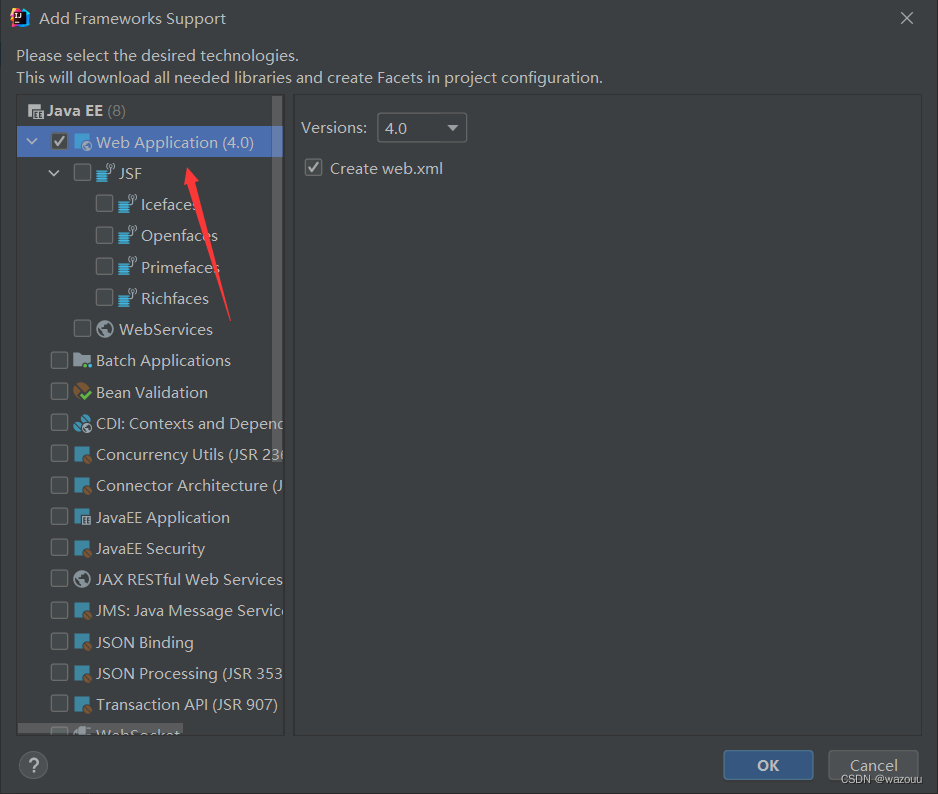The image size is (938, 794).
Task: Tick the Openfaces checkbox
Action: pos(104,235)
